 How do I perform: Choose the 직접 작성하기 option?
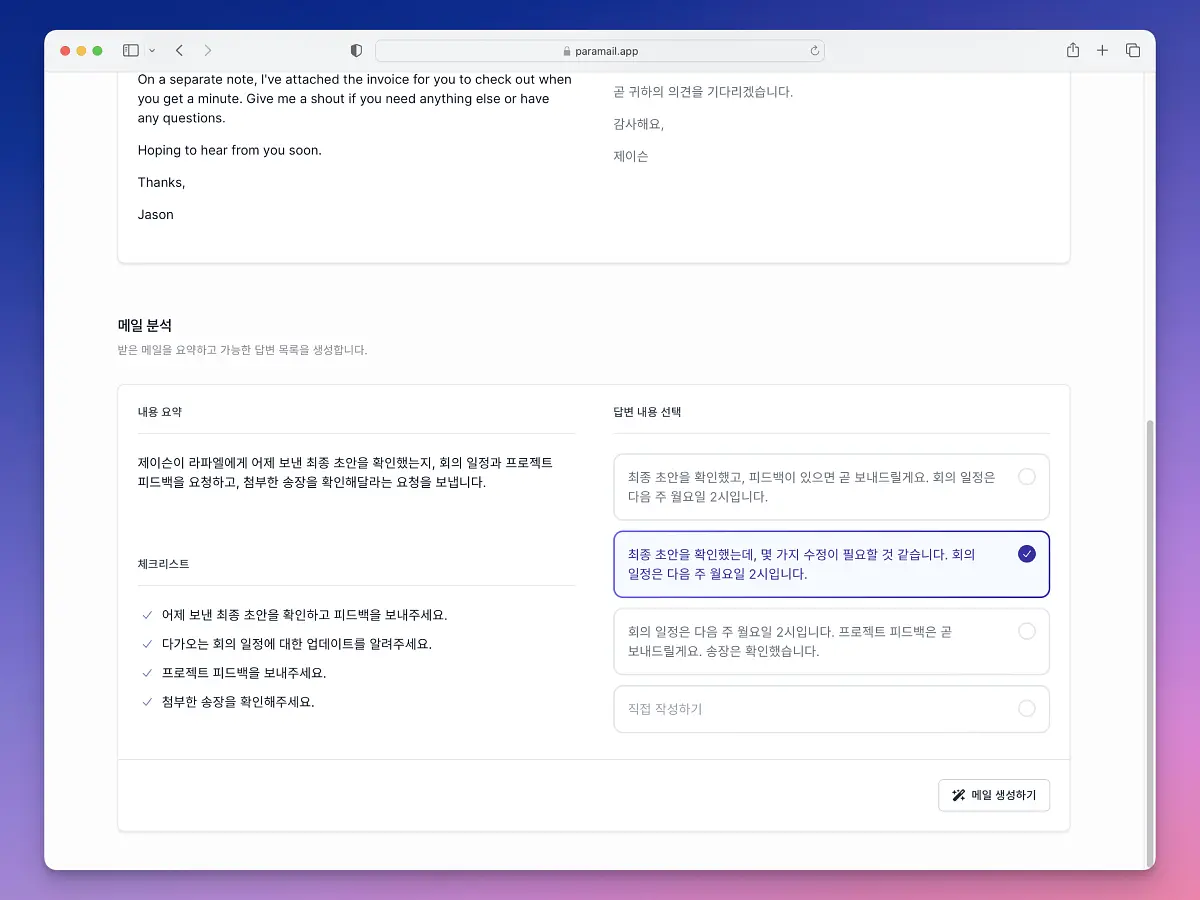(x=831, y=709)
